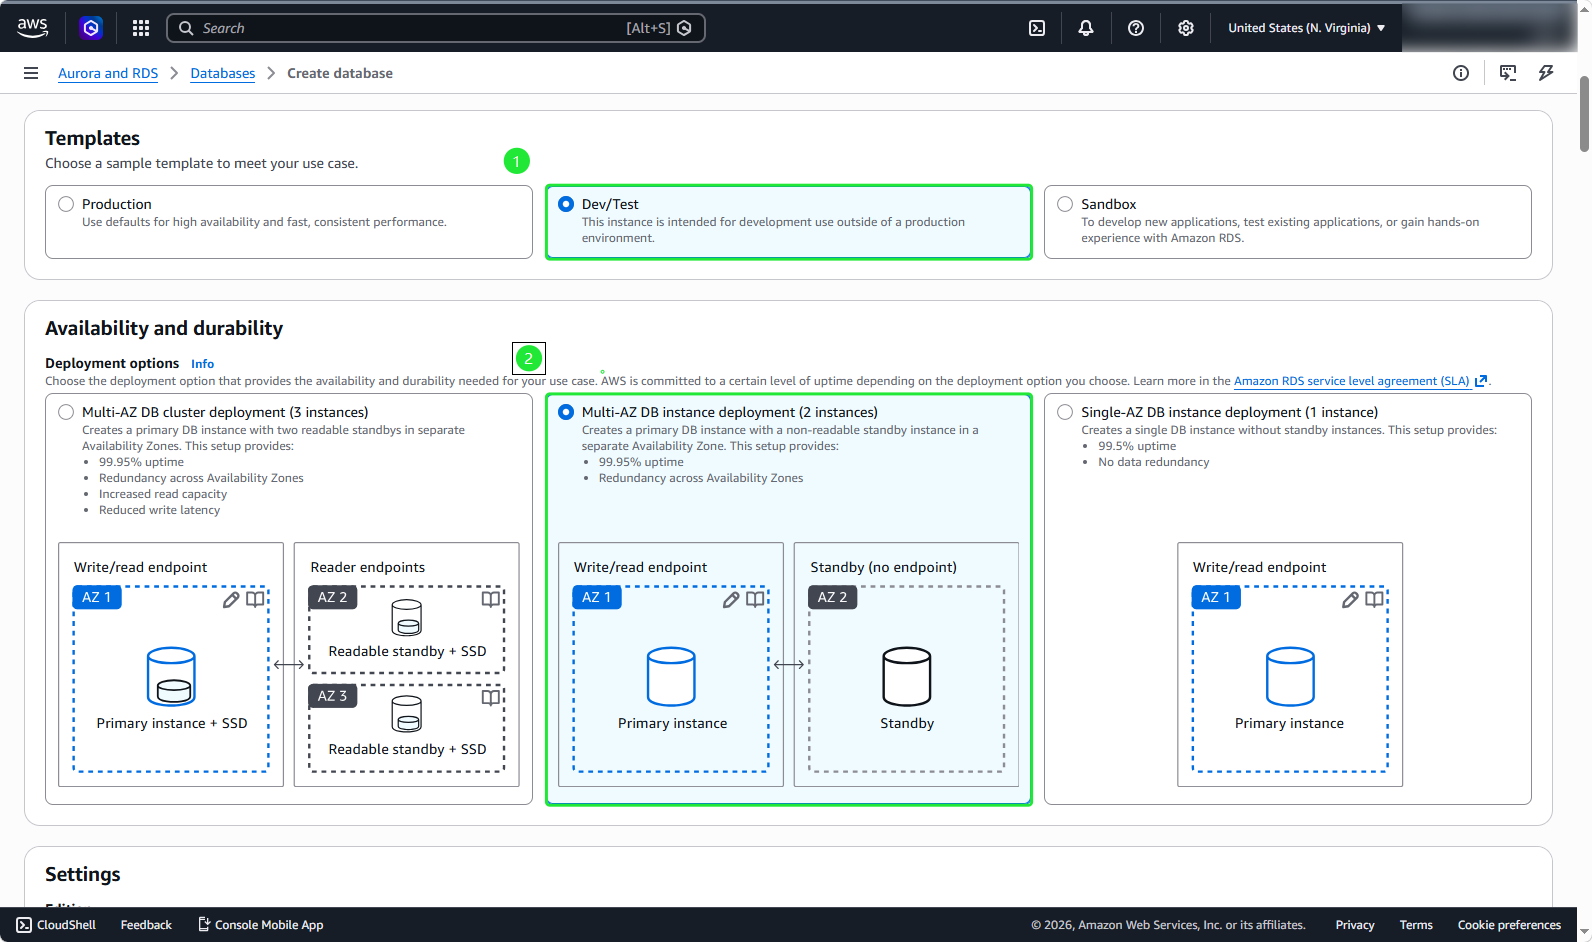
Task: Click the Primary instance + SSD label
Action: [172, 723]
